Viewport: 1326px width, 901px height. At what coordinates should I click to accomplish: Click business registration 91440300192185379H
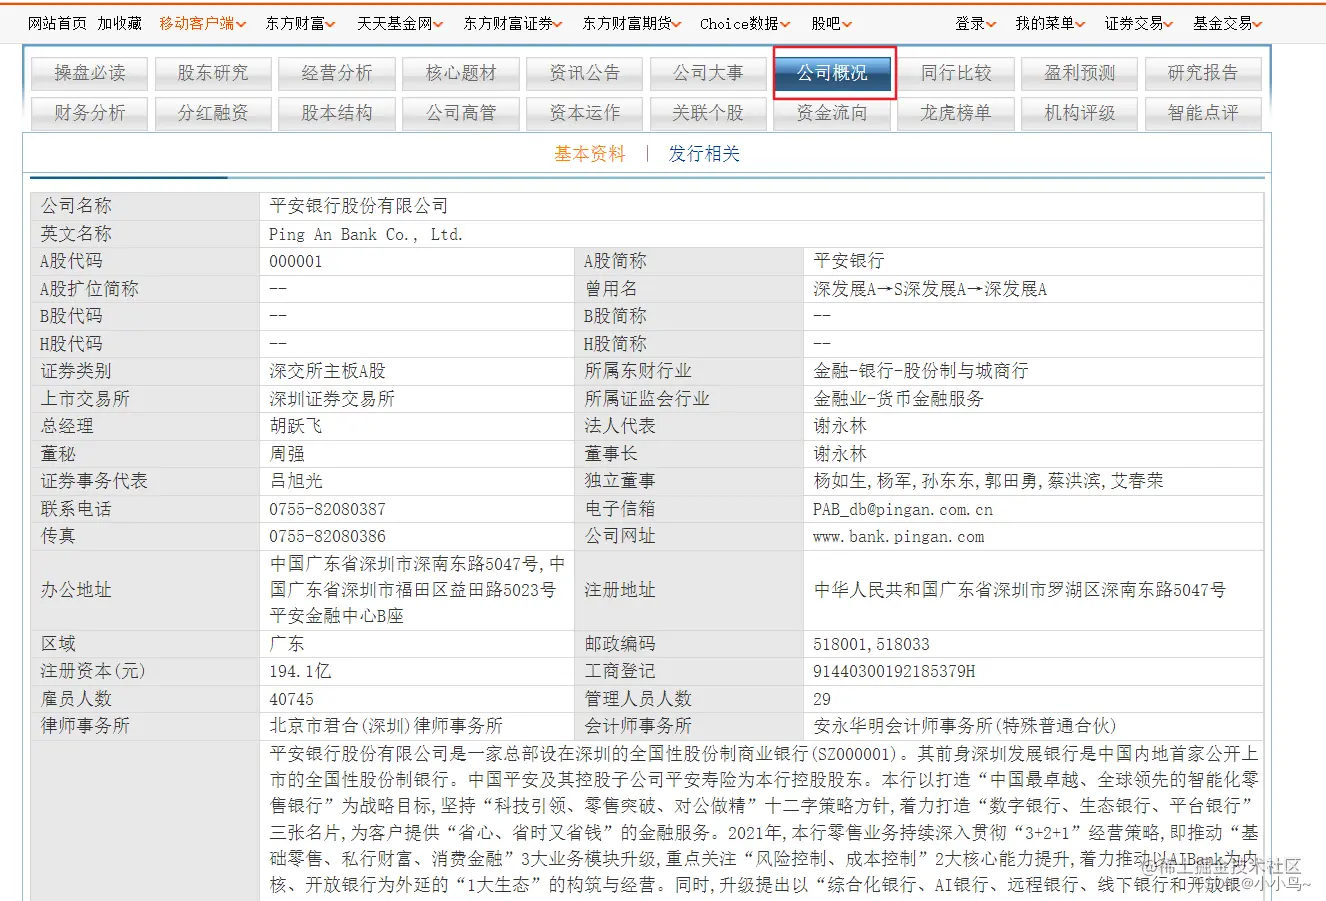click(894, 671)
